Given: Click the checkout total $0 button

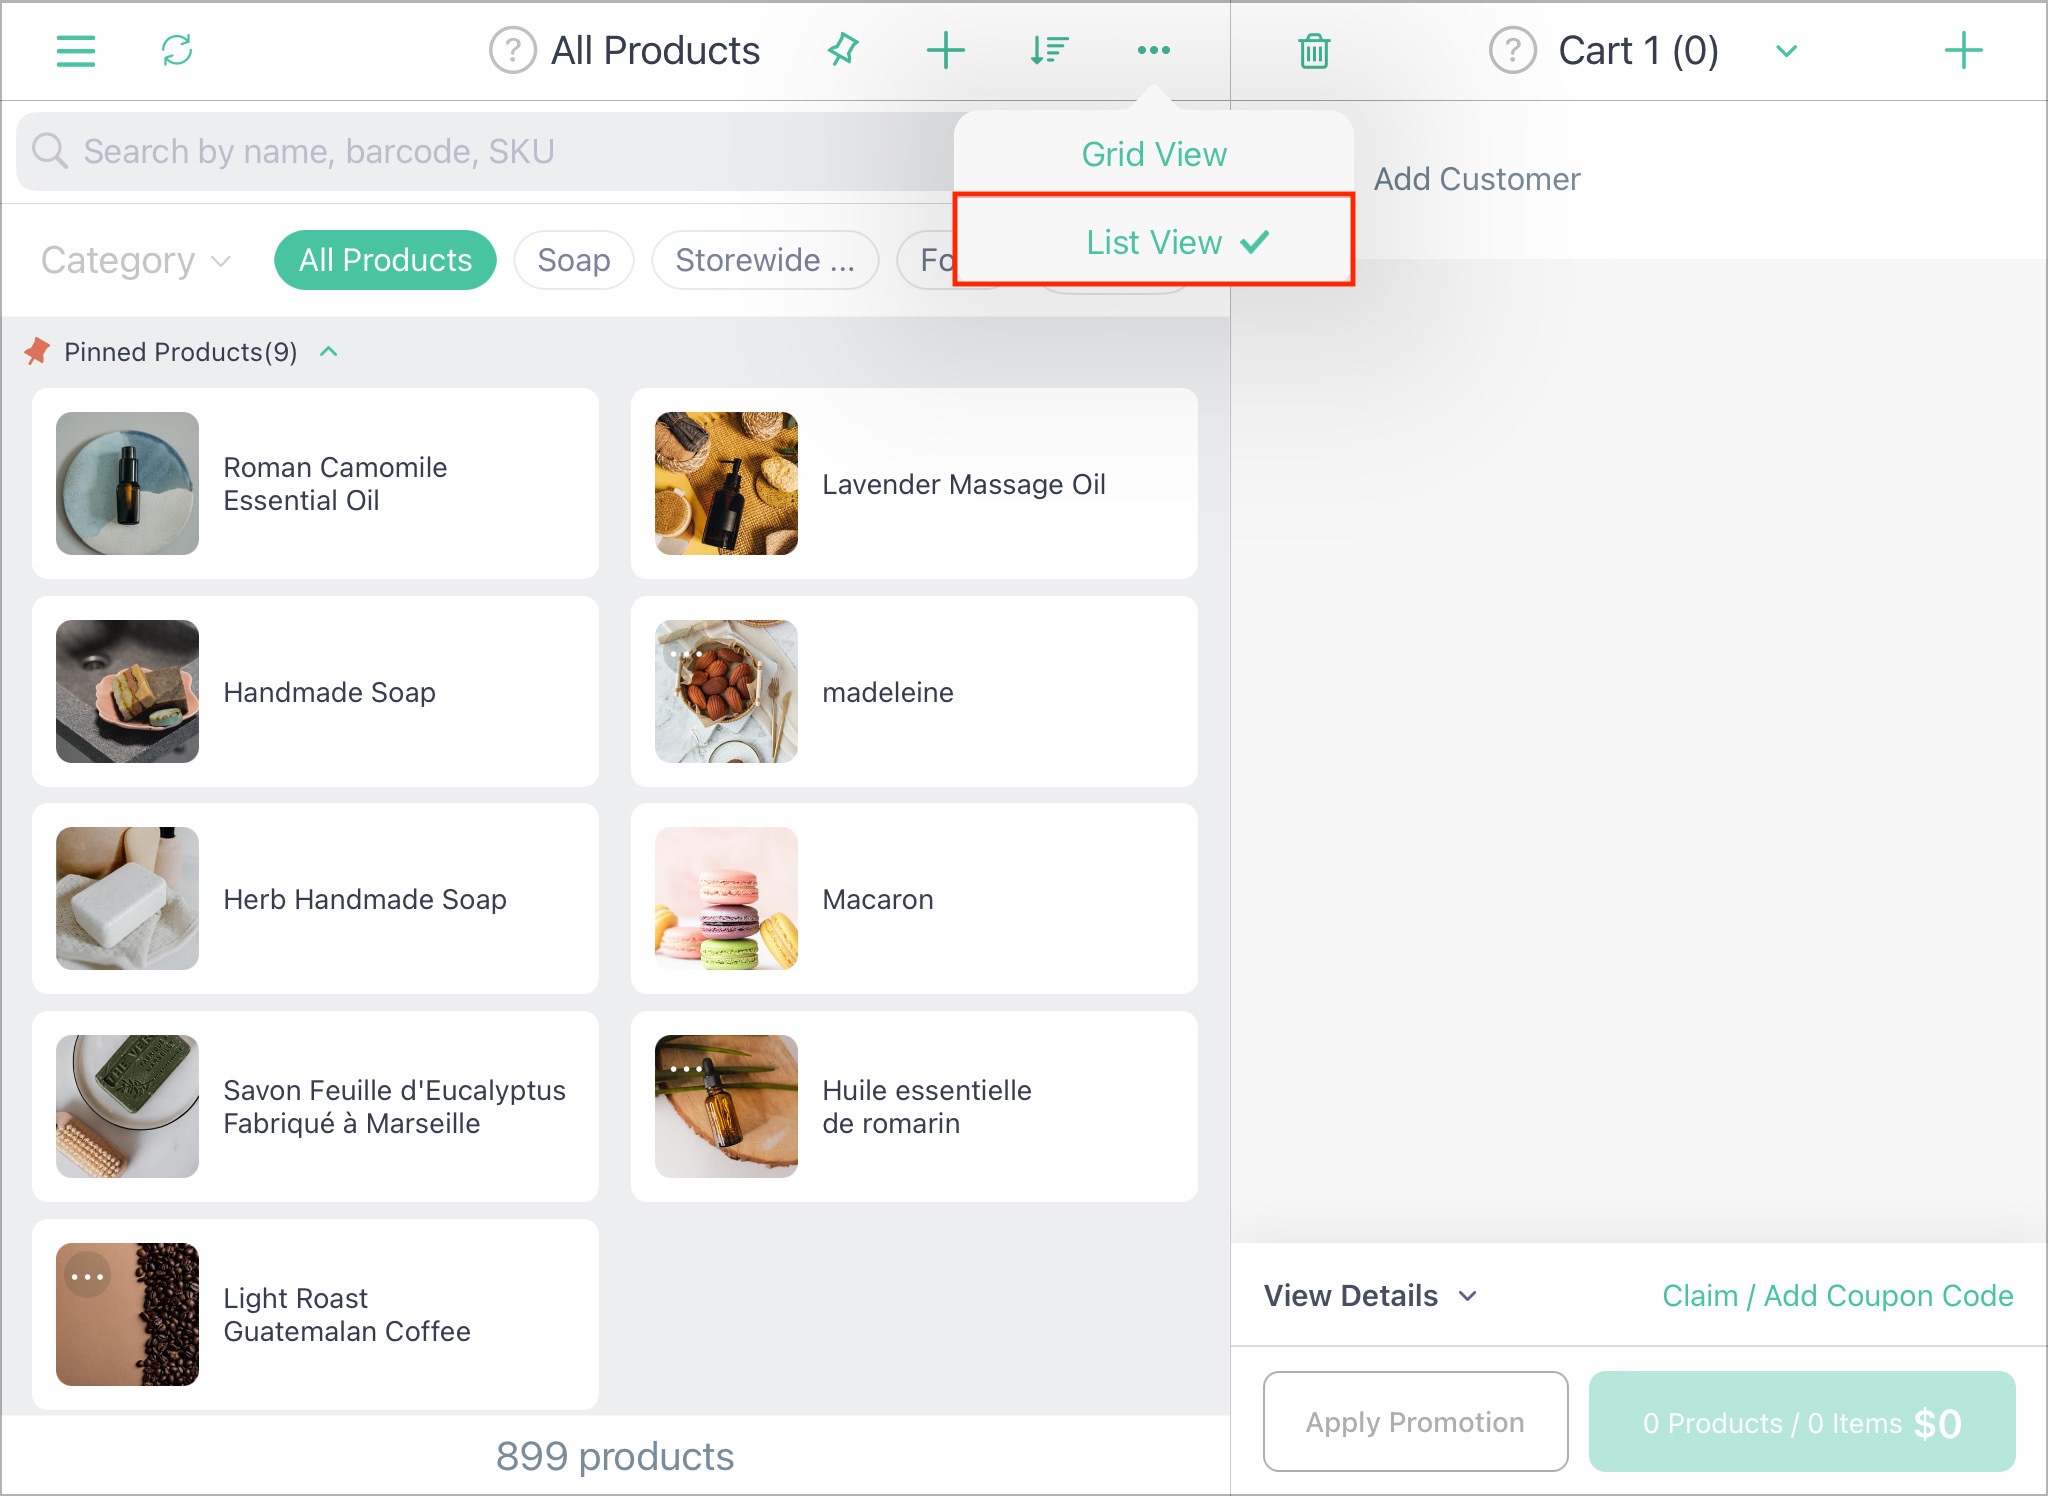Looking at the screenshot, I should 1802,1421.
